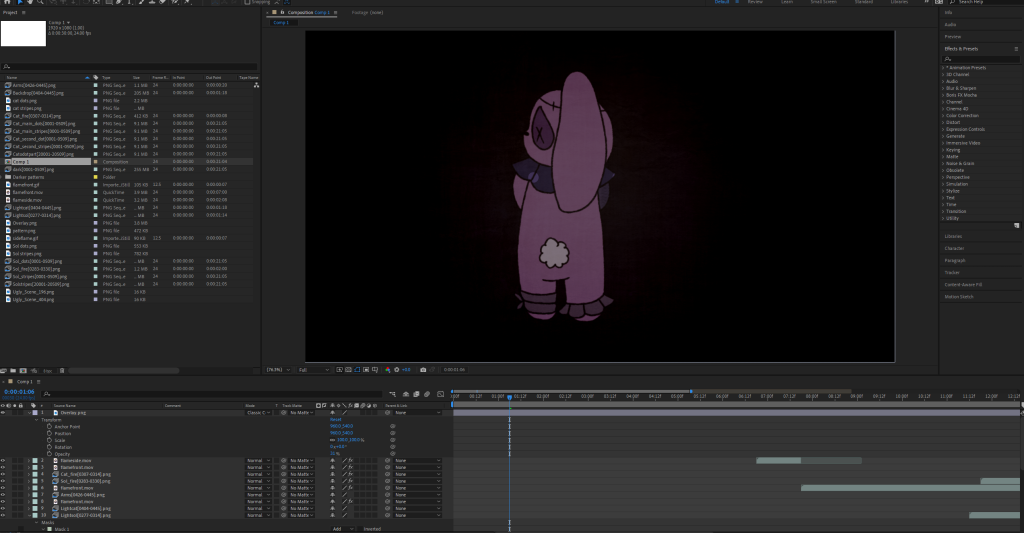Screen dimensions: 1024x533
Task: Hide the flameside.mov layer eye
Action: coord(3,460)
